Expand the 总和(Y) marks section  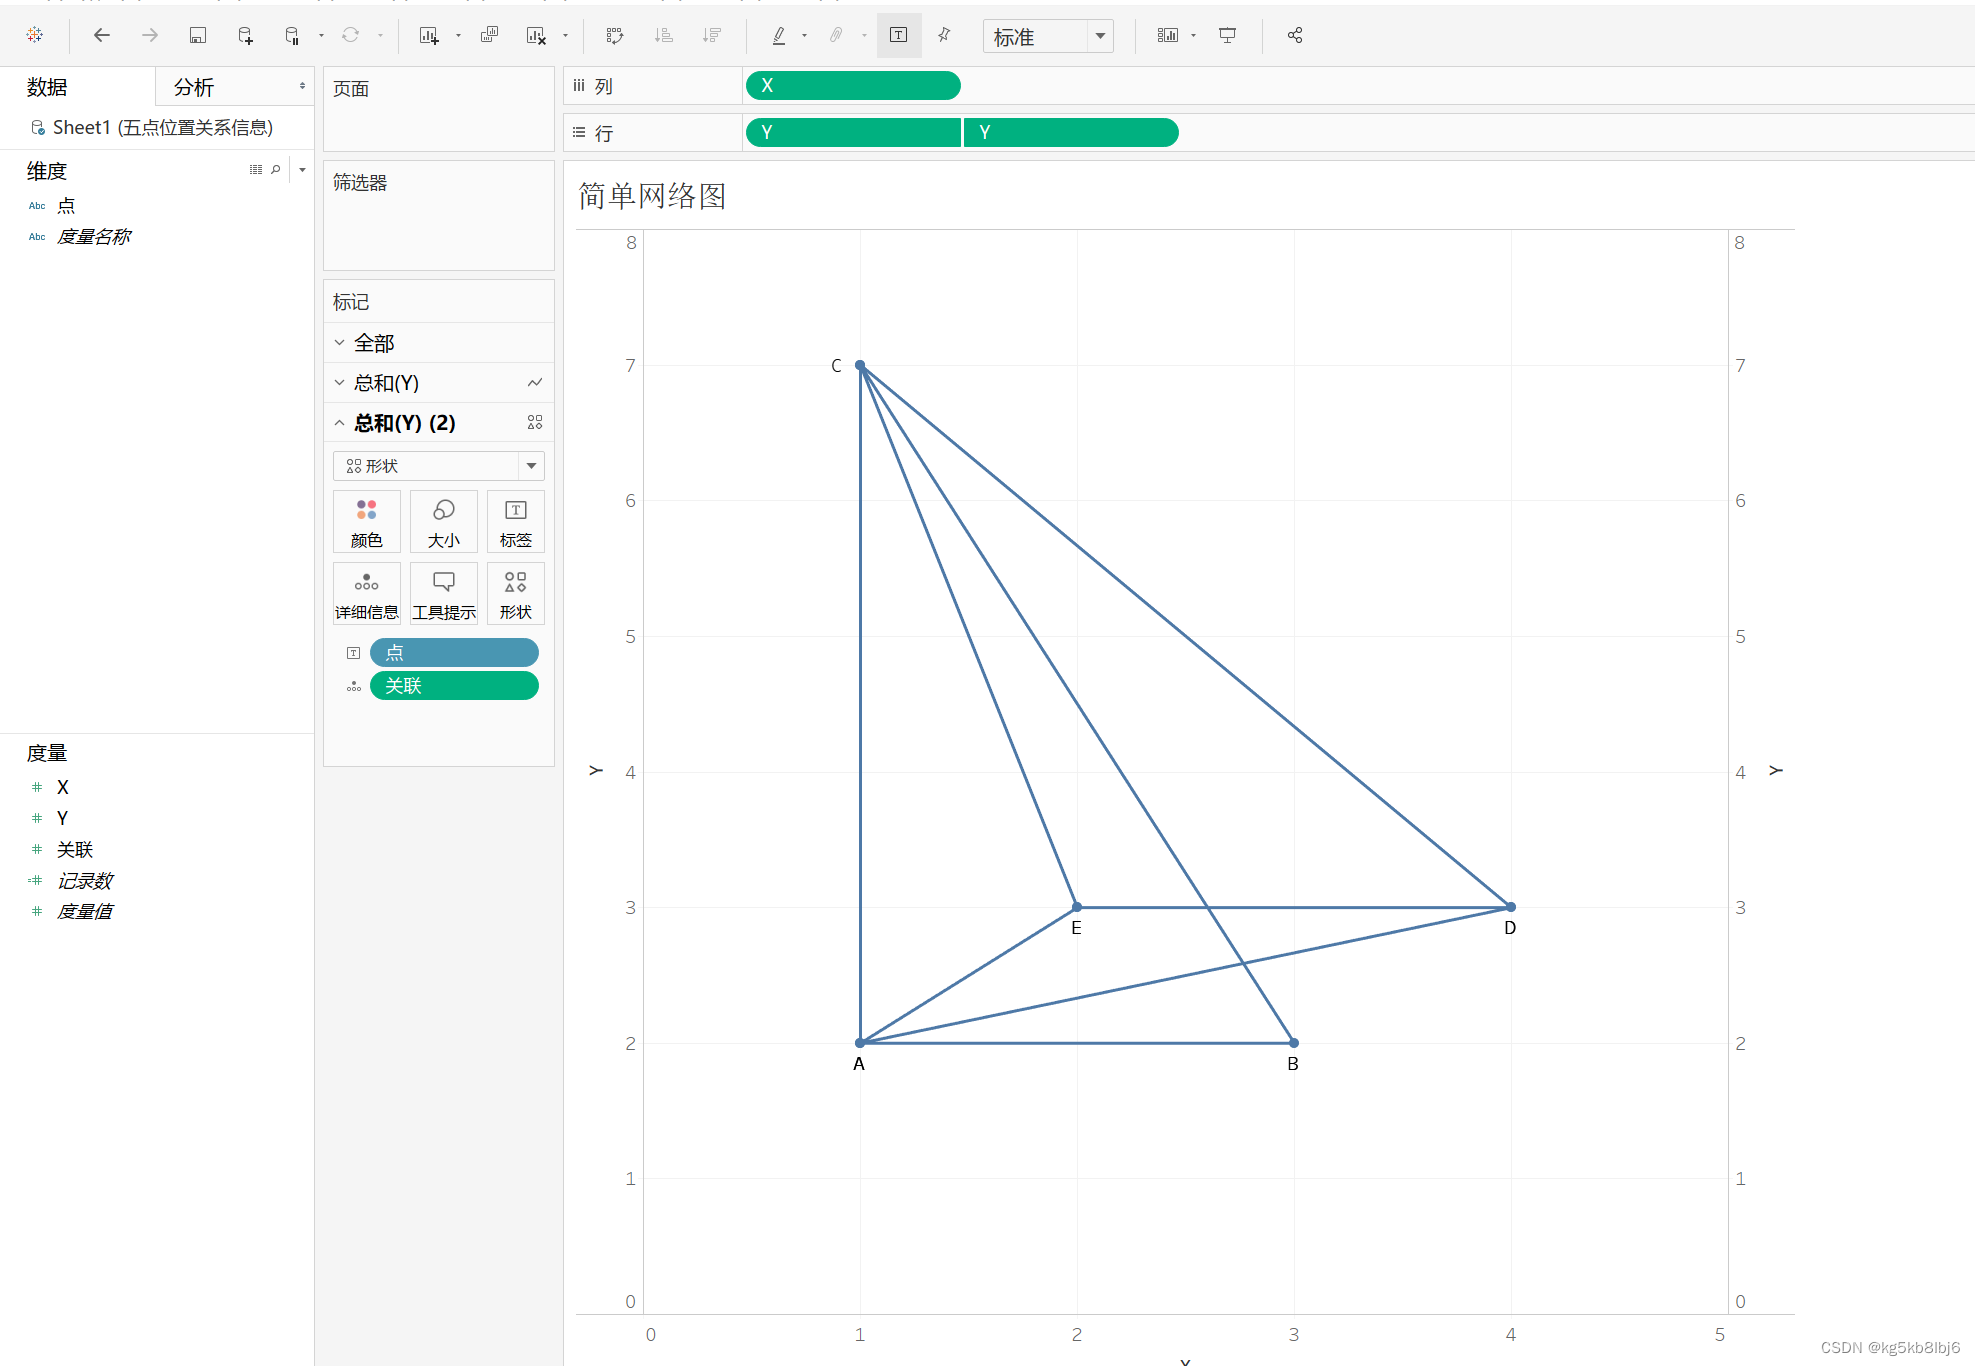[x=340, y=383]
